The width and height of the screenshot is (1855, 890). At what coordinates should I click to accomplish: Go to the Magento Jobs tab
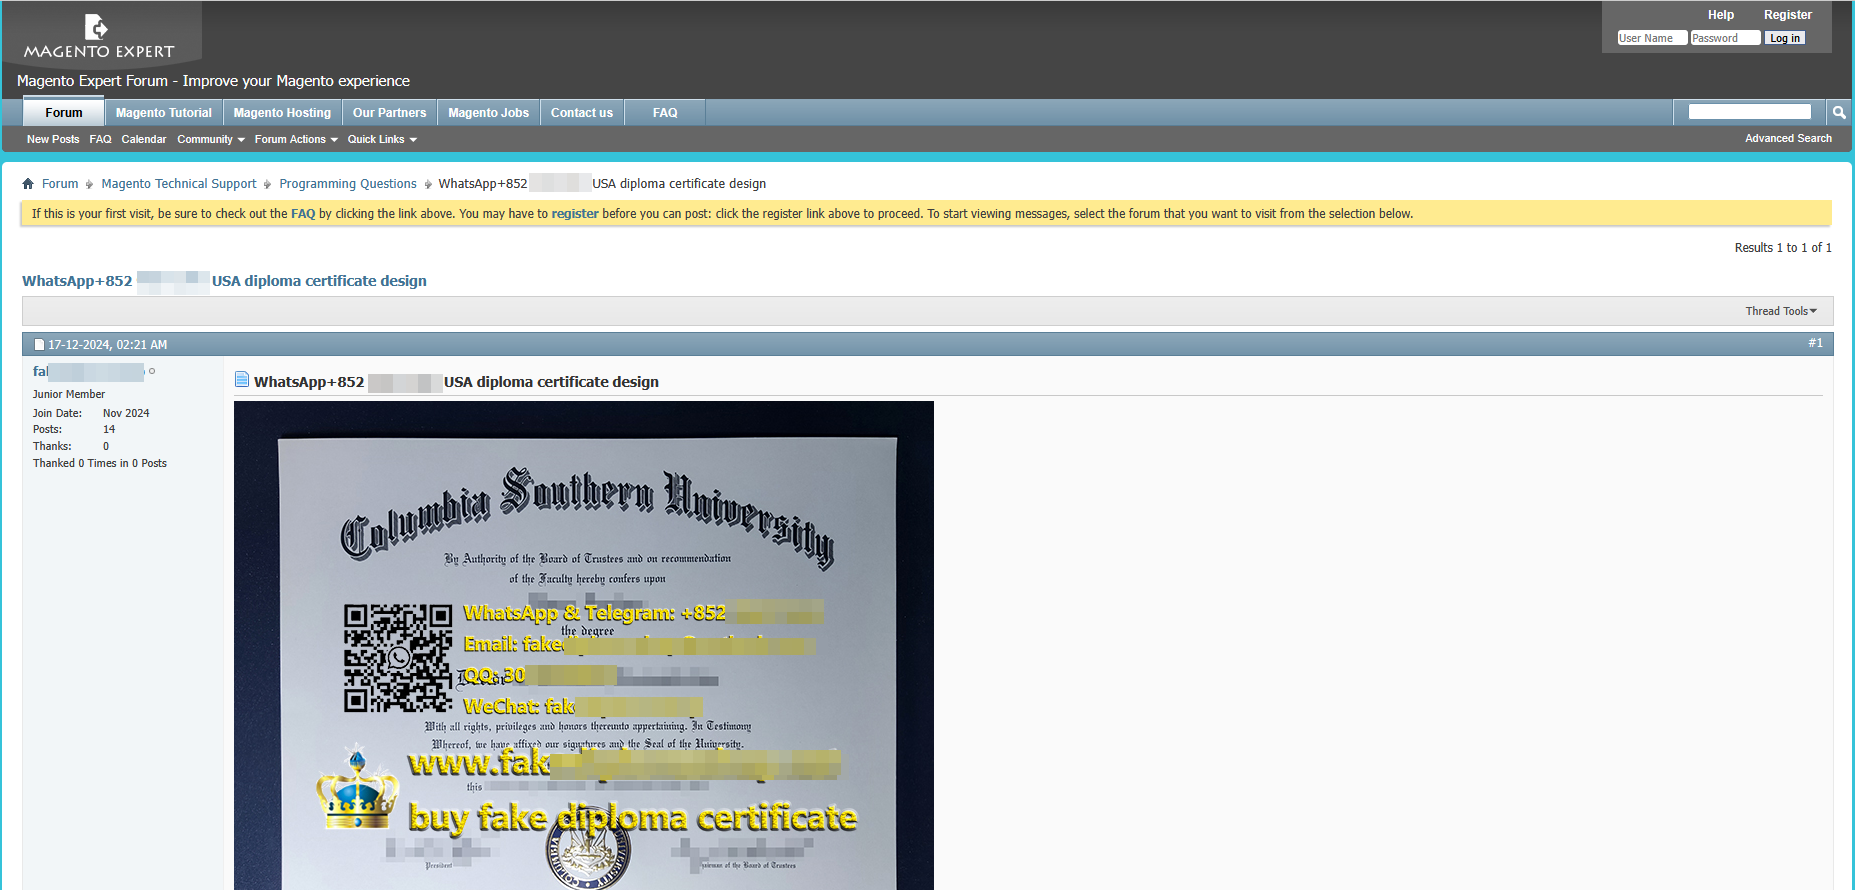(489, 113)
